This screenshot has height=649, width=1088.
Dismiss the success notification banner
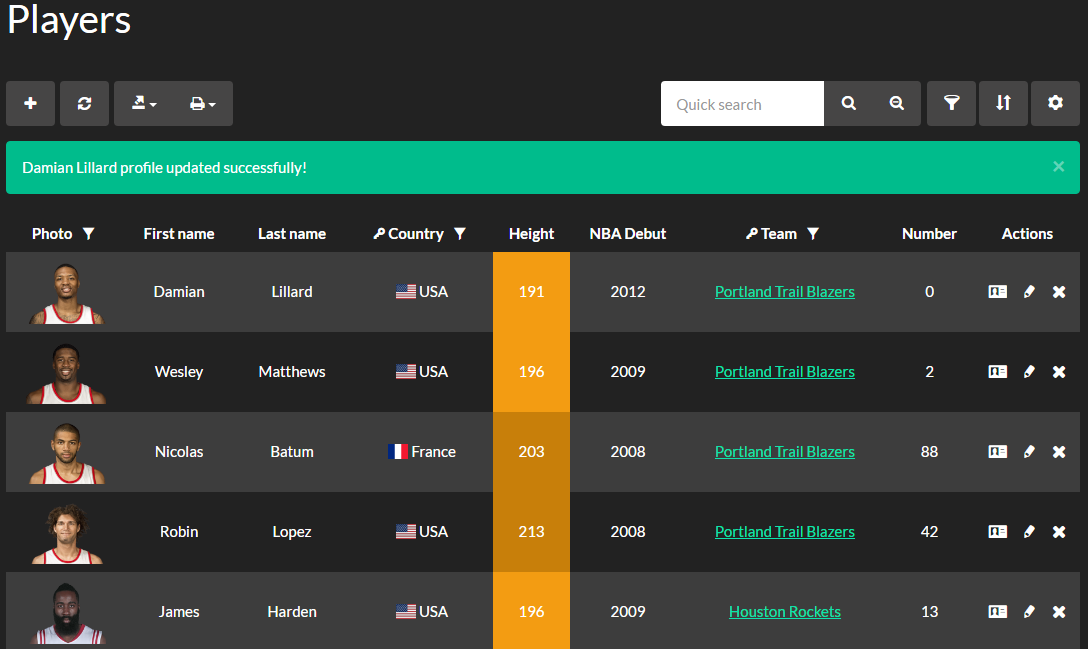pyautogui.click(x=1058, y=167)
